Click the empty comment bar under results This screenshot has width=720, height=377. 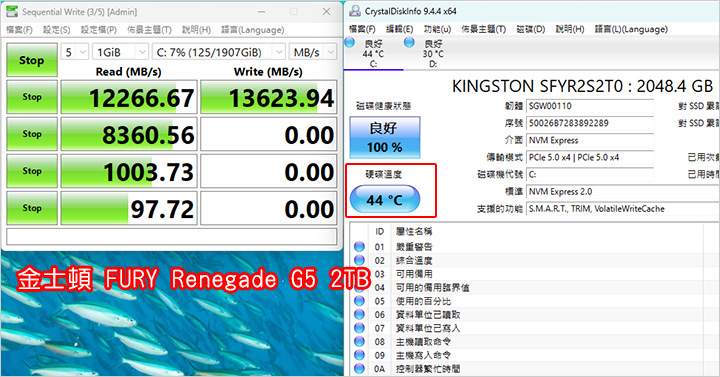coord(171,237)
